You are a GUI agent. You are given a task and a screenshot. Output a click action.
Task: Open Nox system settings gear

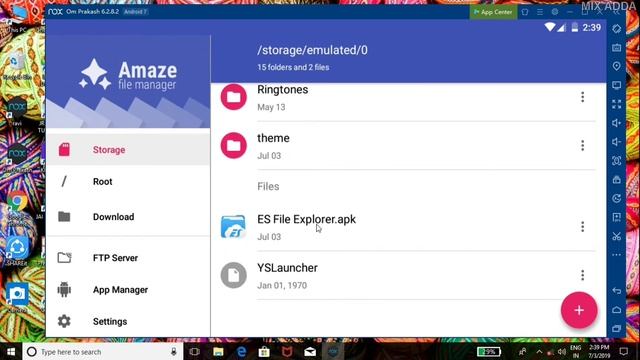(x=555, y=12)
